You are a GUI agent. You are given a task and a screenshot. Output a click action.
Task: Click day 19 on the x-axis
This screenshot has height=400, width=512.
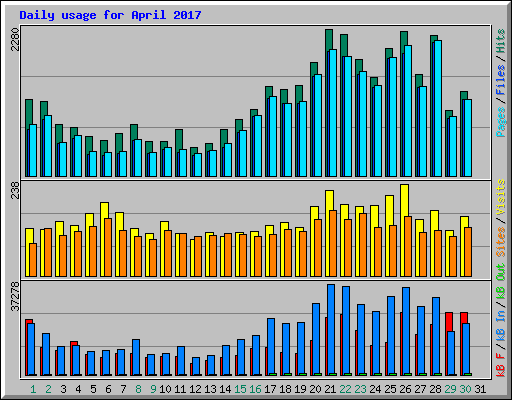(300, 389)
